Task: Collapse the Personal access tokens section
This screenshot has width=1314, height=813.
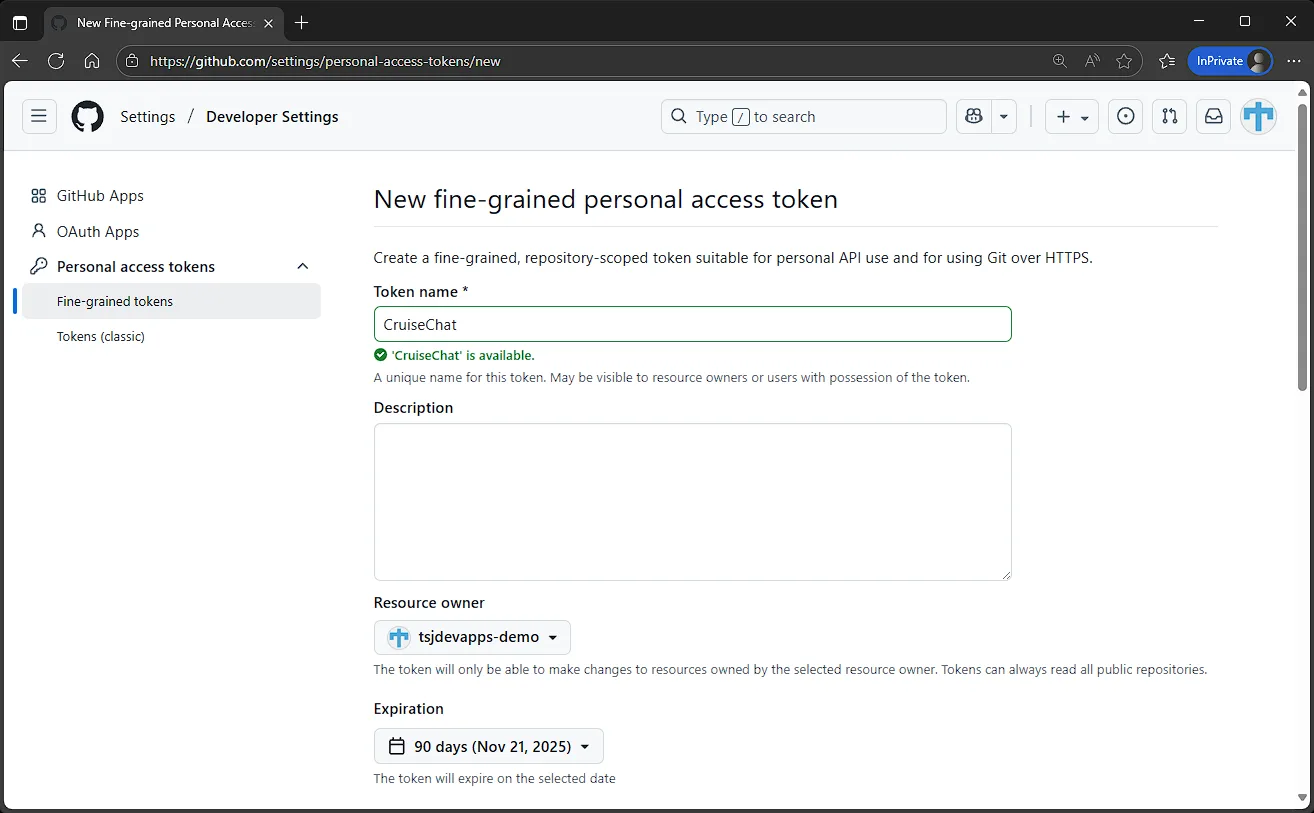Action: pyautogui.click(x=303, y=266)
